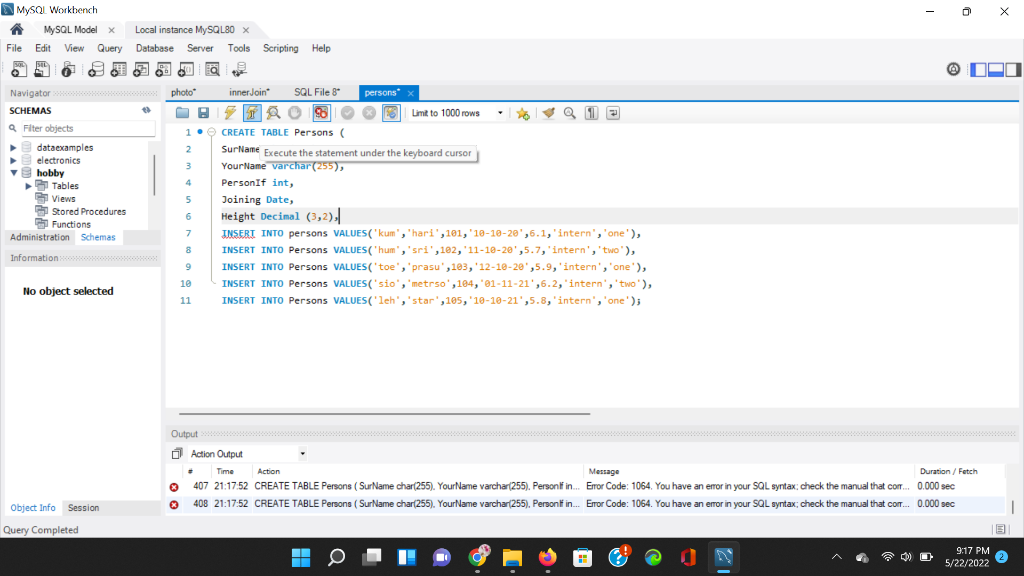Open the Object Info tab
The height and width of the screenshot is (576, 1024).
click(x=33, y=507)
